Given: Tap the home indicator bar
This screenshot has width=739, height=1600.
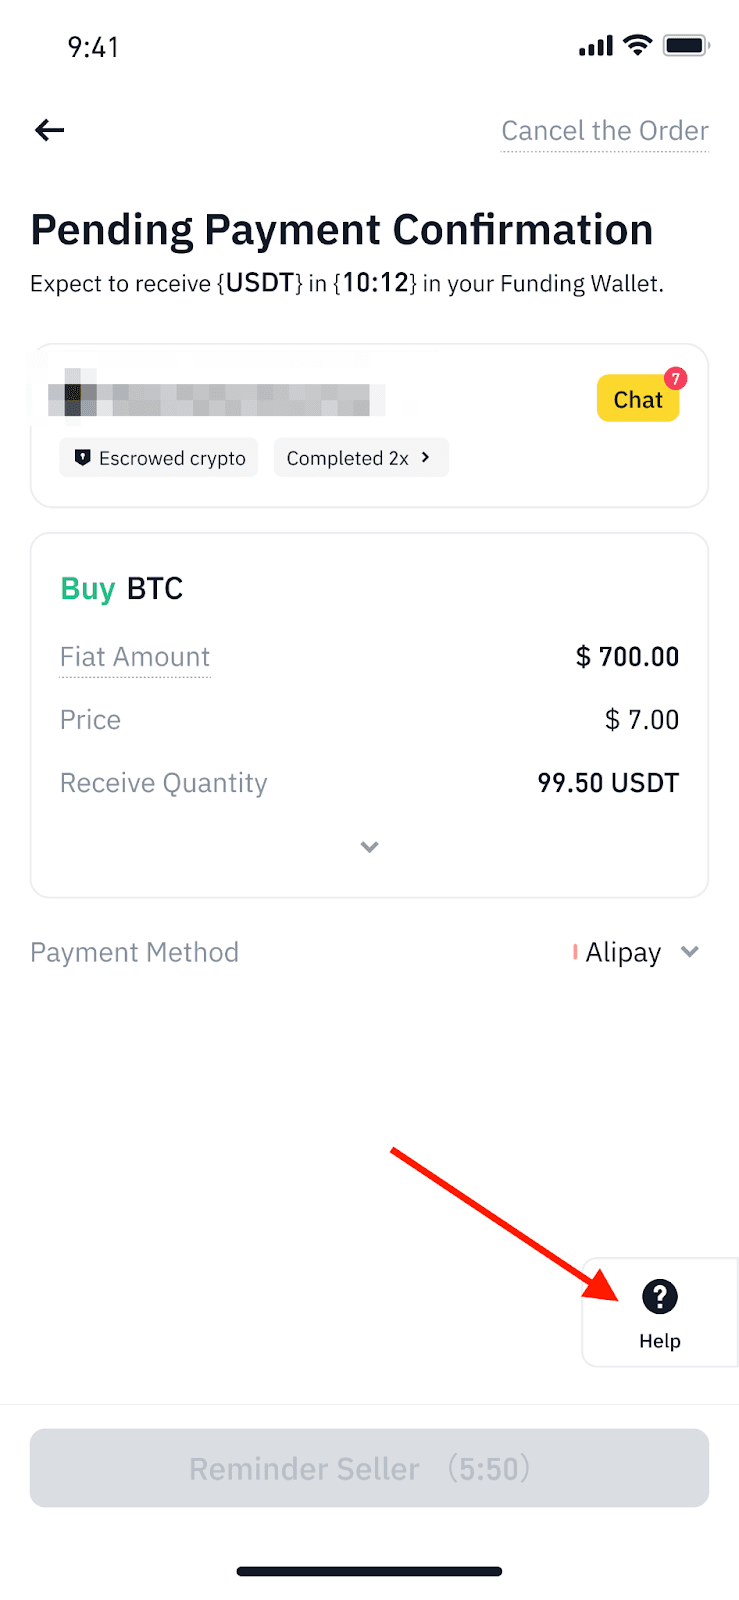Looking at the screenshot, I should 369,1571.
